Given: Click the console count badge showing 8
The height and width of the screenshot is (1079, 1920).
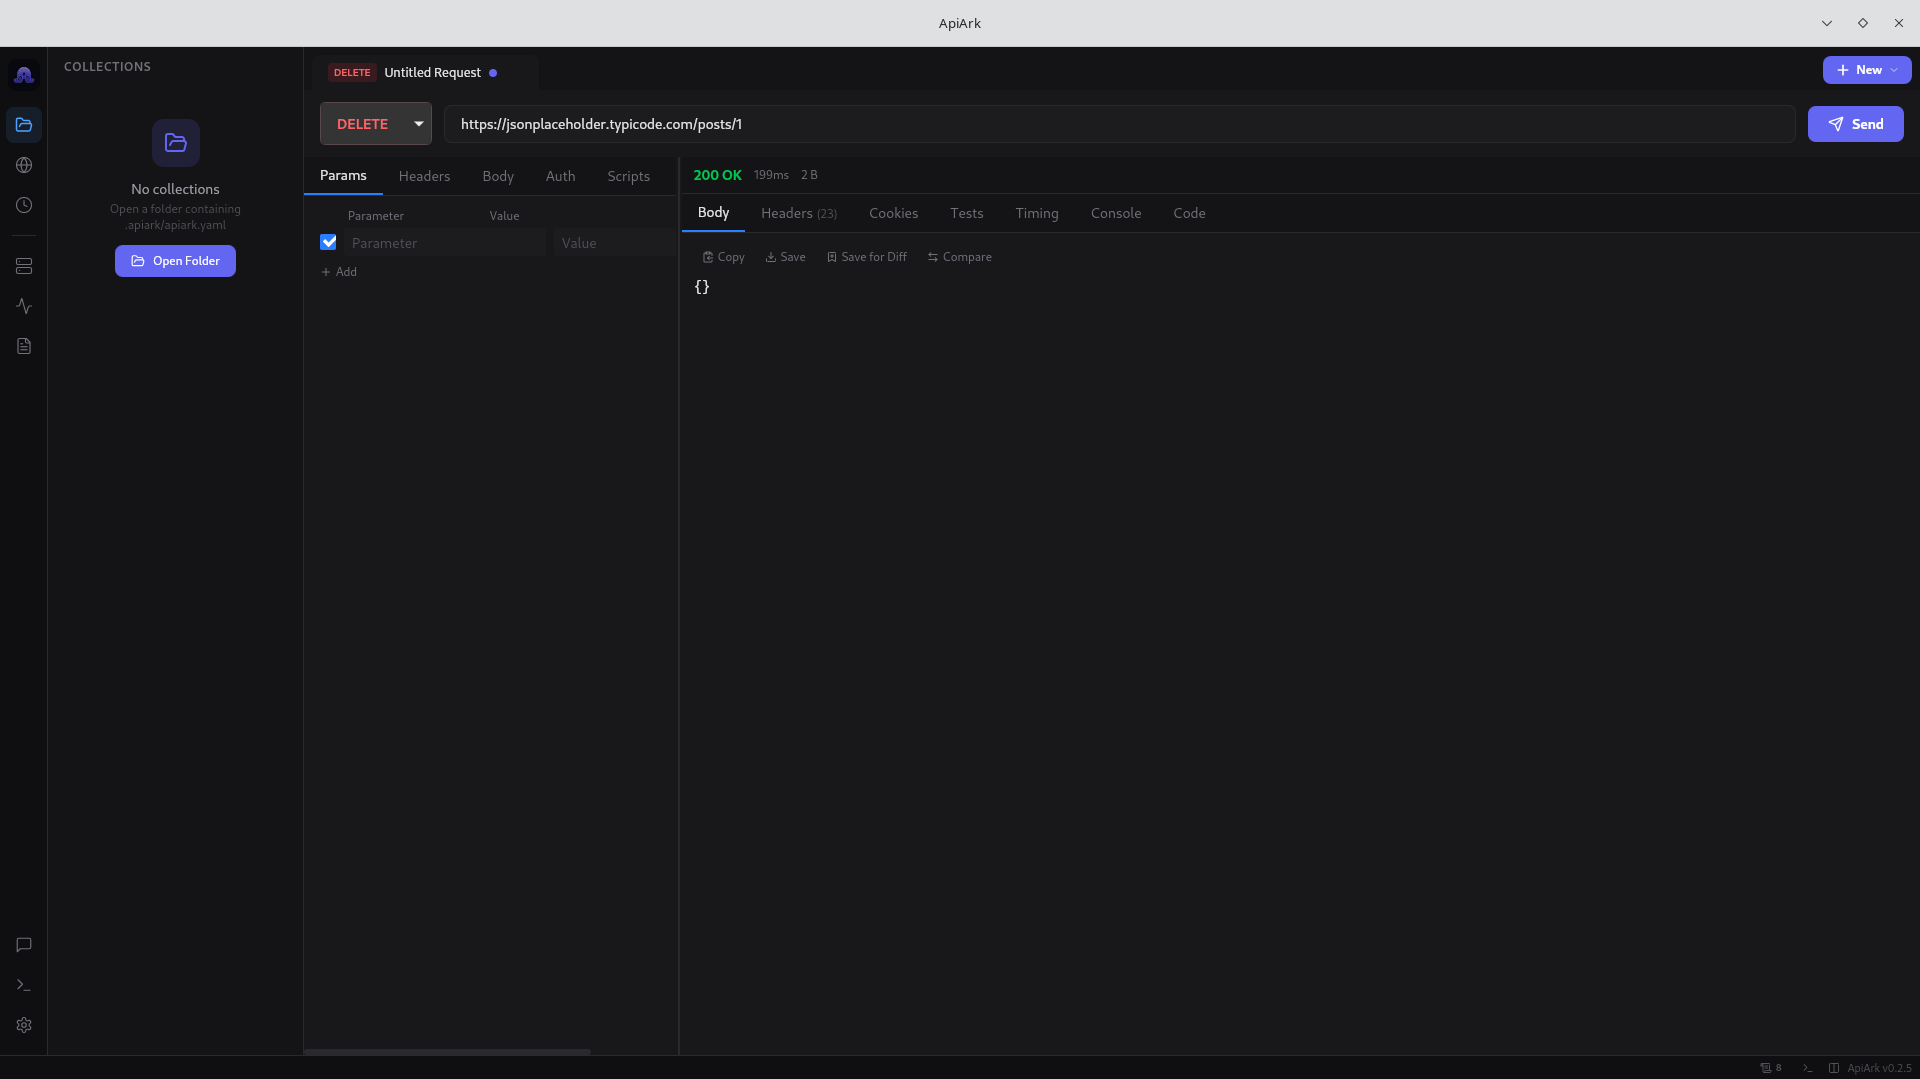Looking at the screenshot, I should coord(1771,1068).
